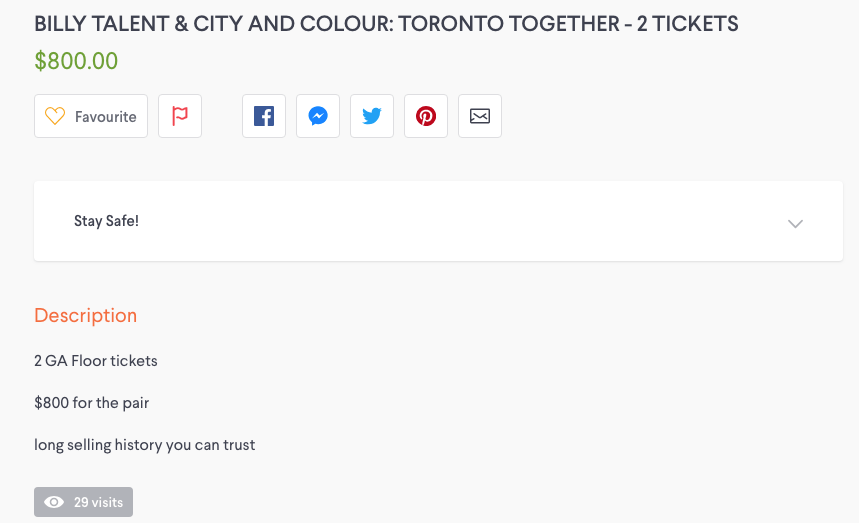The image size is (859, 523).
Task: Open the Stay Safe! heading
Action: pyautogui.click(x=106, y=221)
